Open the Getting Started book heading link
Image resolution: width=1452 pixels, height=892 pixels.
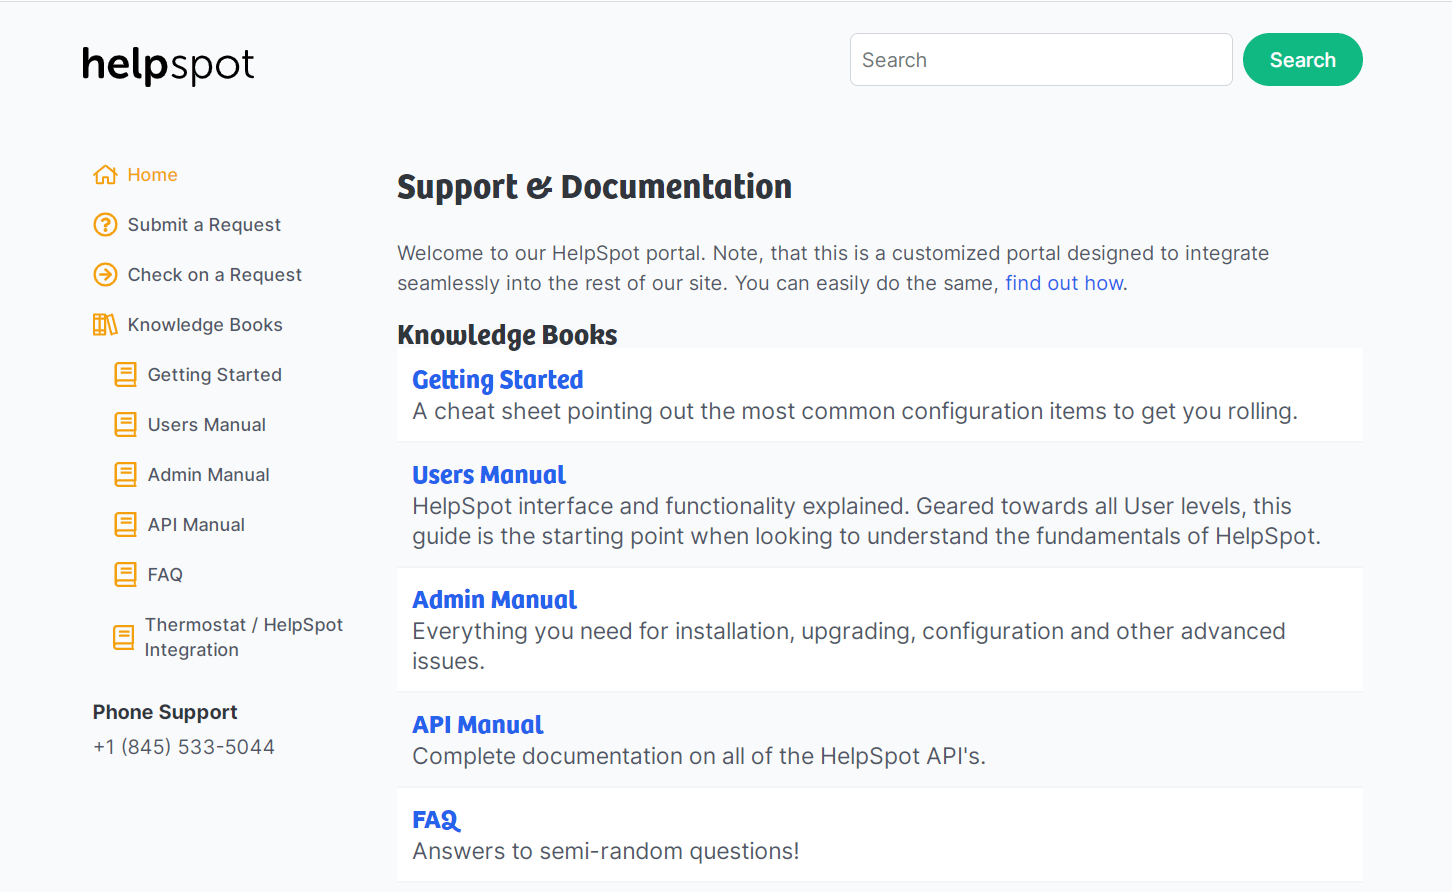tap(497, 380)
